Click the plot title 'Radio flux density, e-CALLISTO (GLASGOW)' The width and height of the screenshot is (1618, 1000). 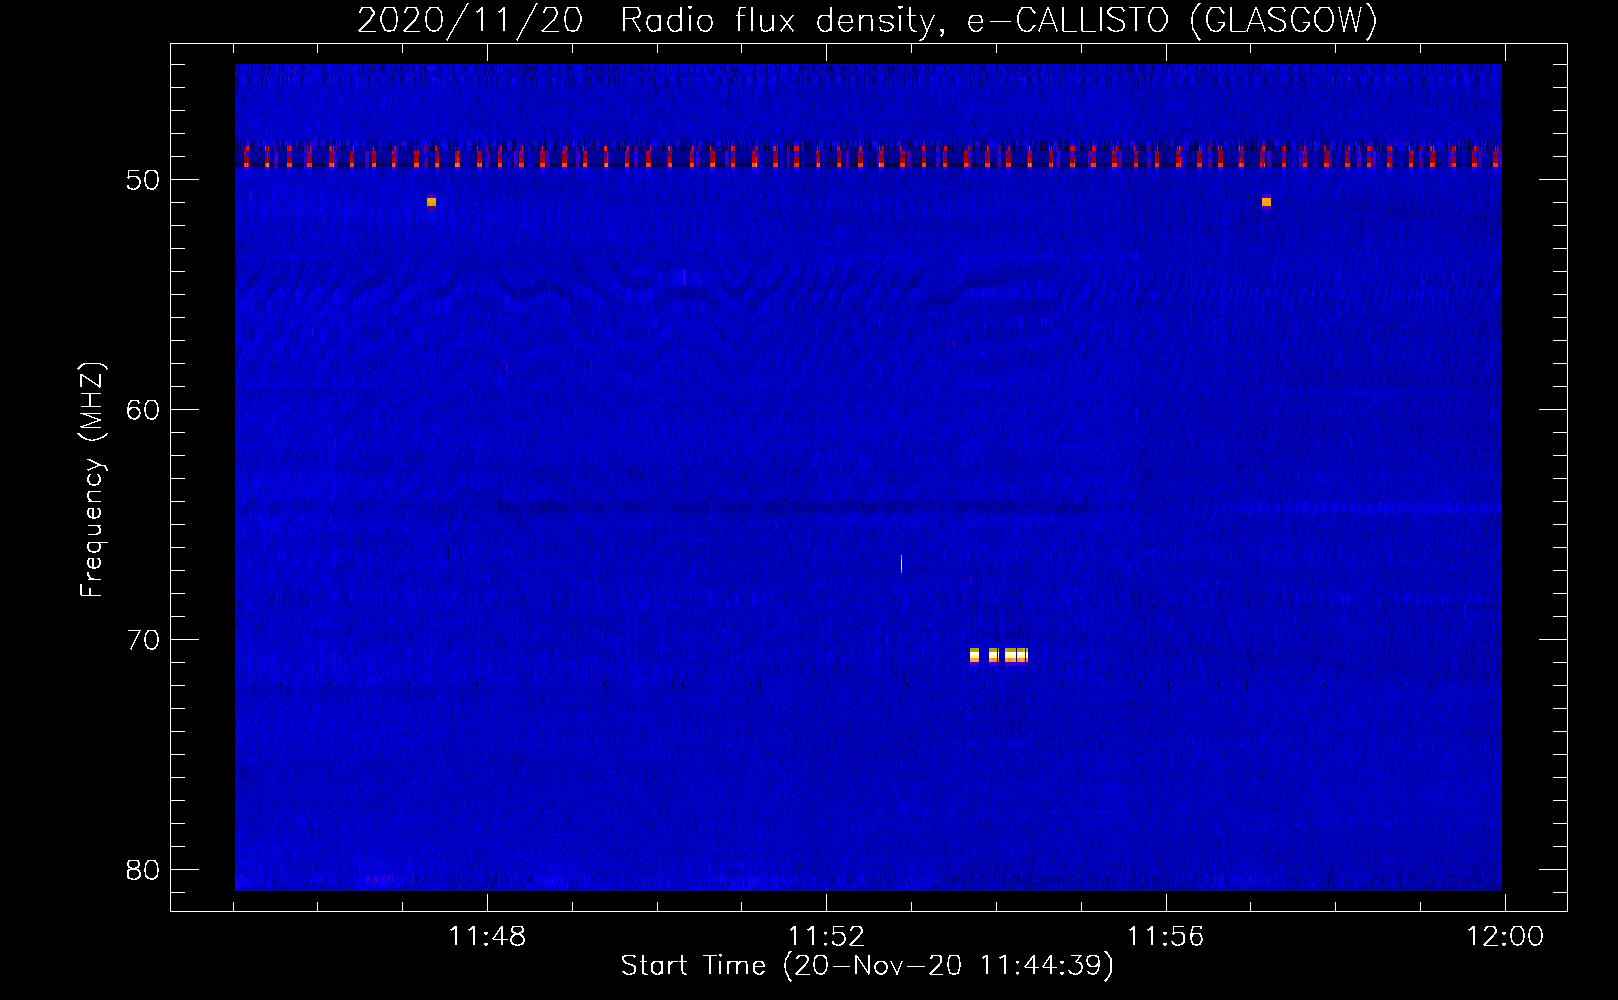tap(999, 20)
